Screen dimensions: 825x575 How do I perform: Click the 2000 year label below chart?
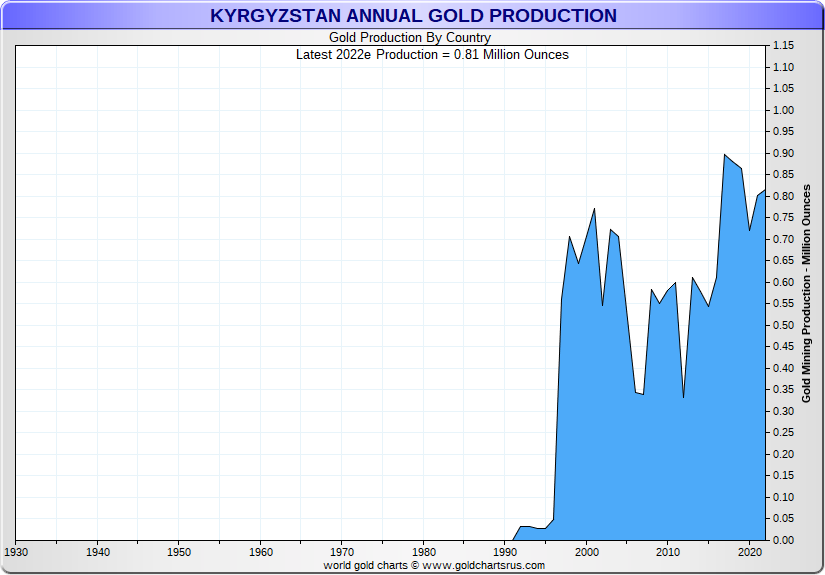point(586,552)
